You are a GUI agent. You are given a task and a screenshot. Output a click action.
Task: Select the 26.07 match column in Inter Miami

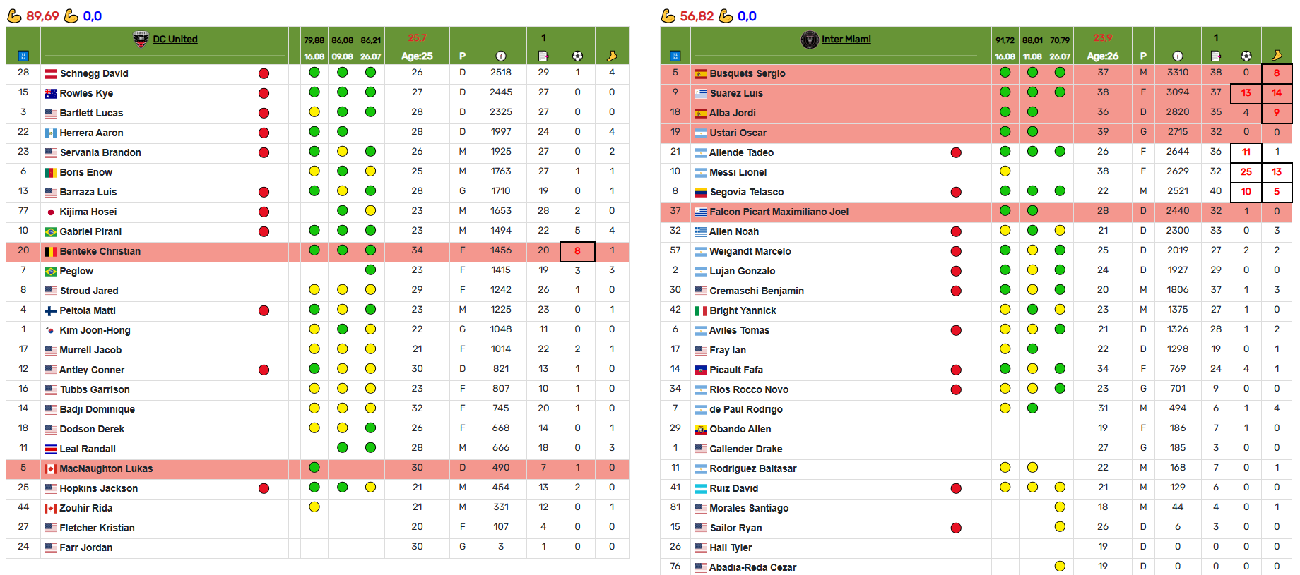[x=1060, y=57]
